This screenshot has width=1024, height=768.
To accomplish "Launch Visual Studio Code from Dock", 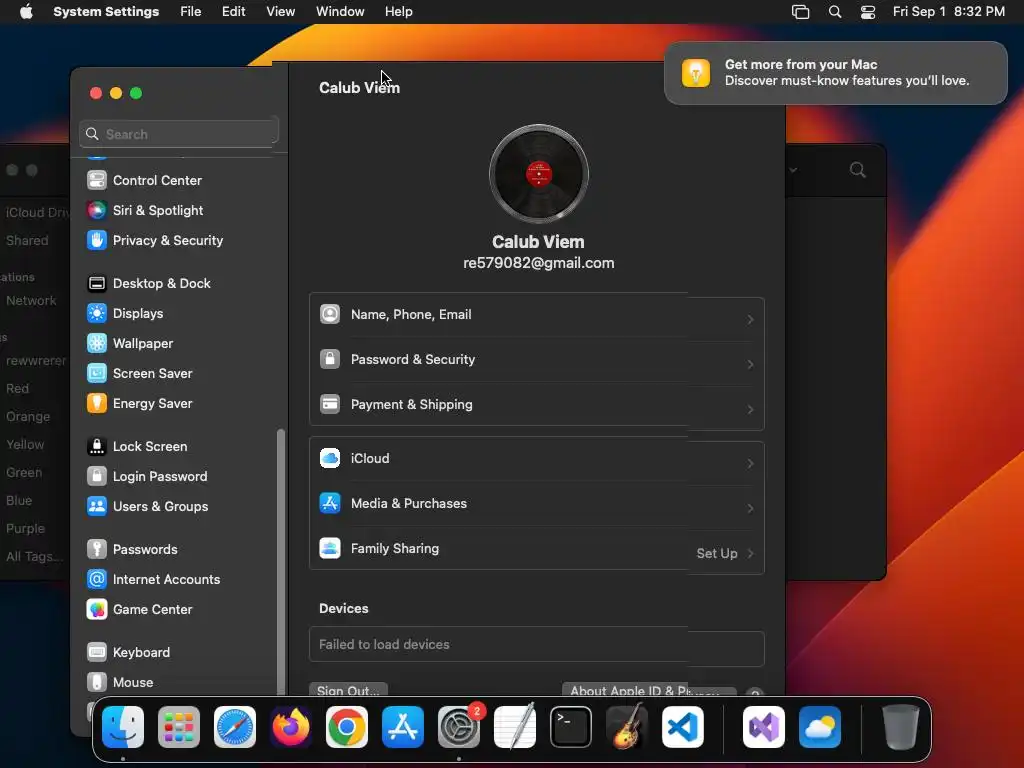I will 683,727.
